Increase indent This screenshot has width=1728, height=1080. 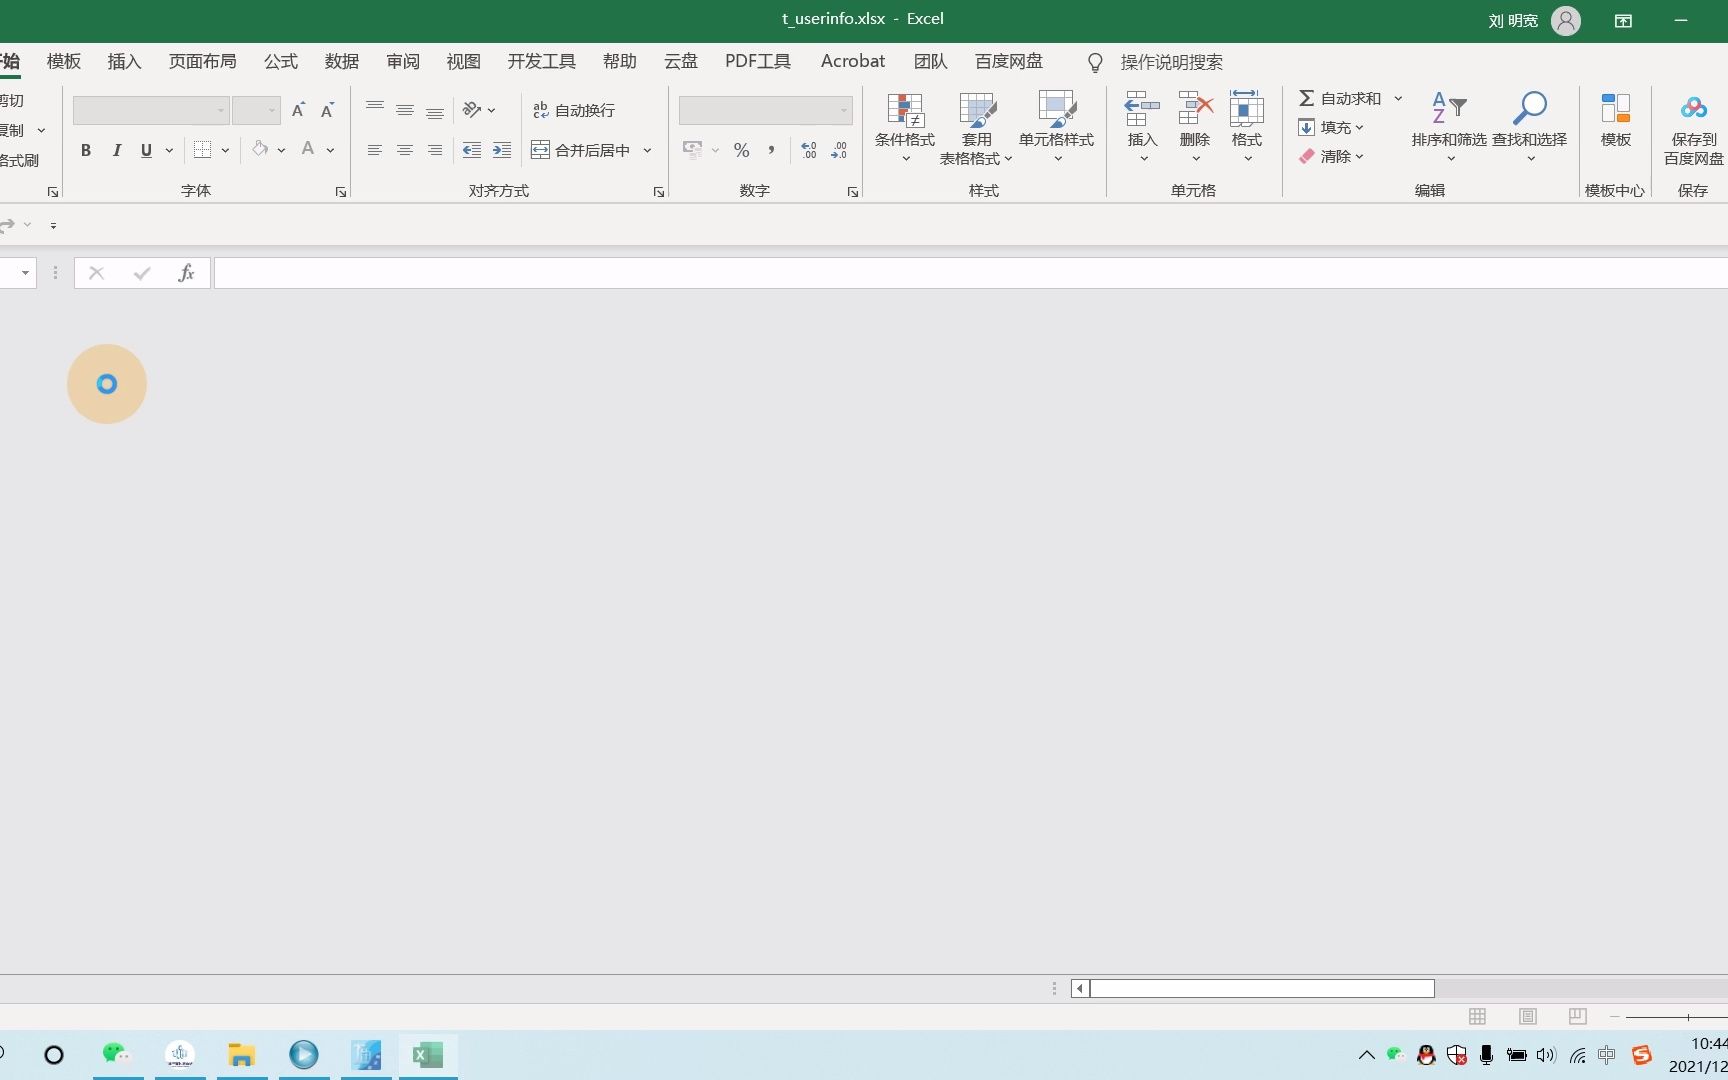[x=502, y=150]
